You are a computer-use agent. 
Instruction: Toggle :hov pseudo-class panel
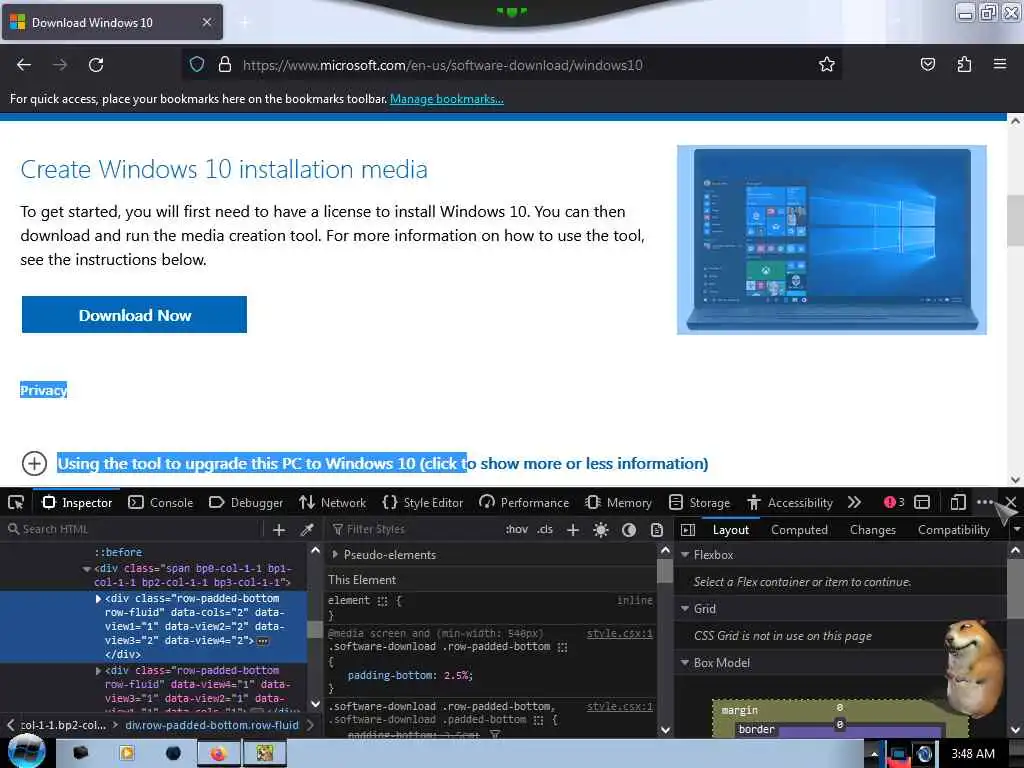(x=517, y=529)
